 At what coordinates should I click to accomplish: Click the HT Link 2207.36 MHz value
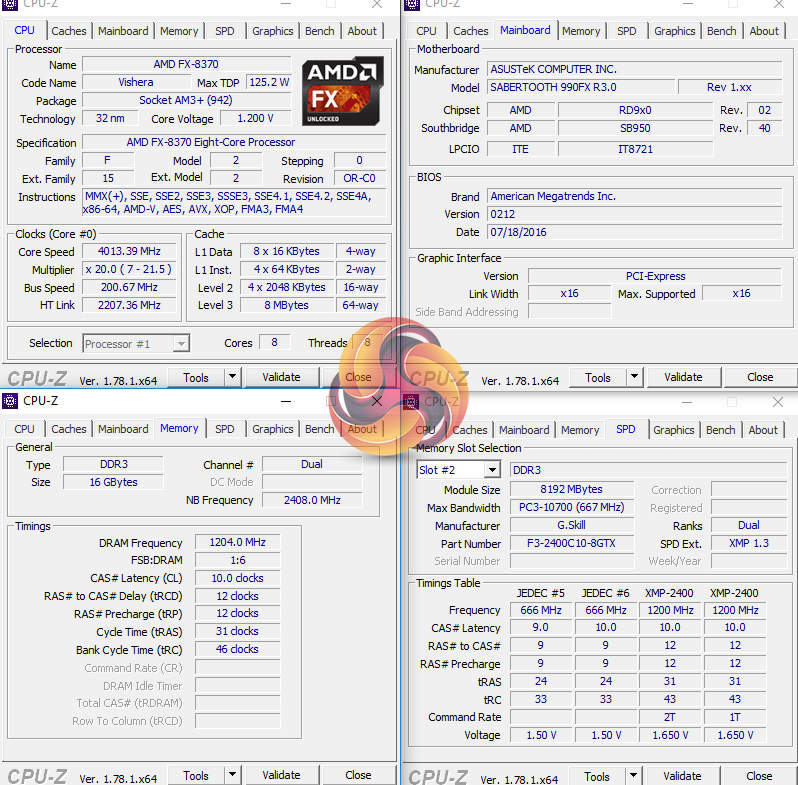coord(129,305)
